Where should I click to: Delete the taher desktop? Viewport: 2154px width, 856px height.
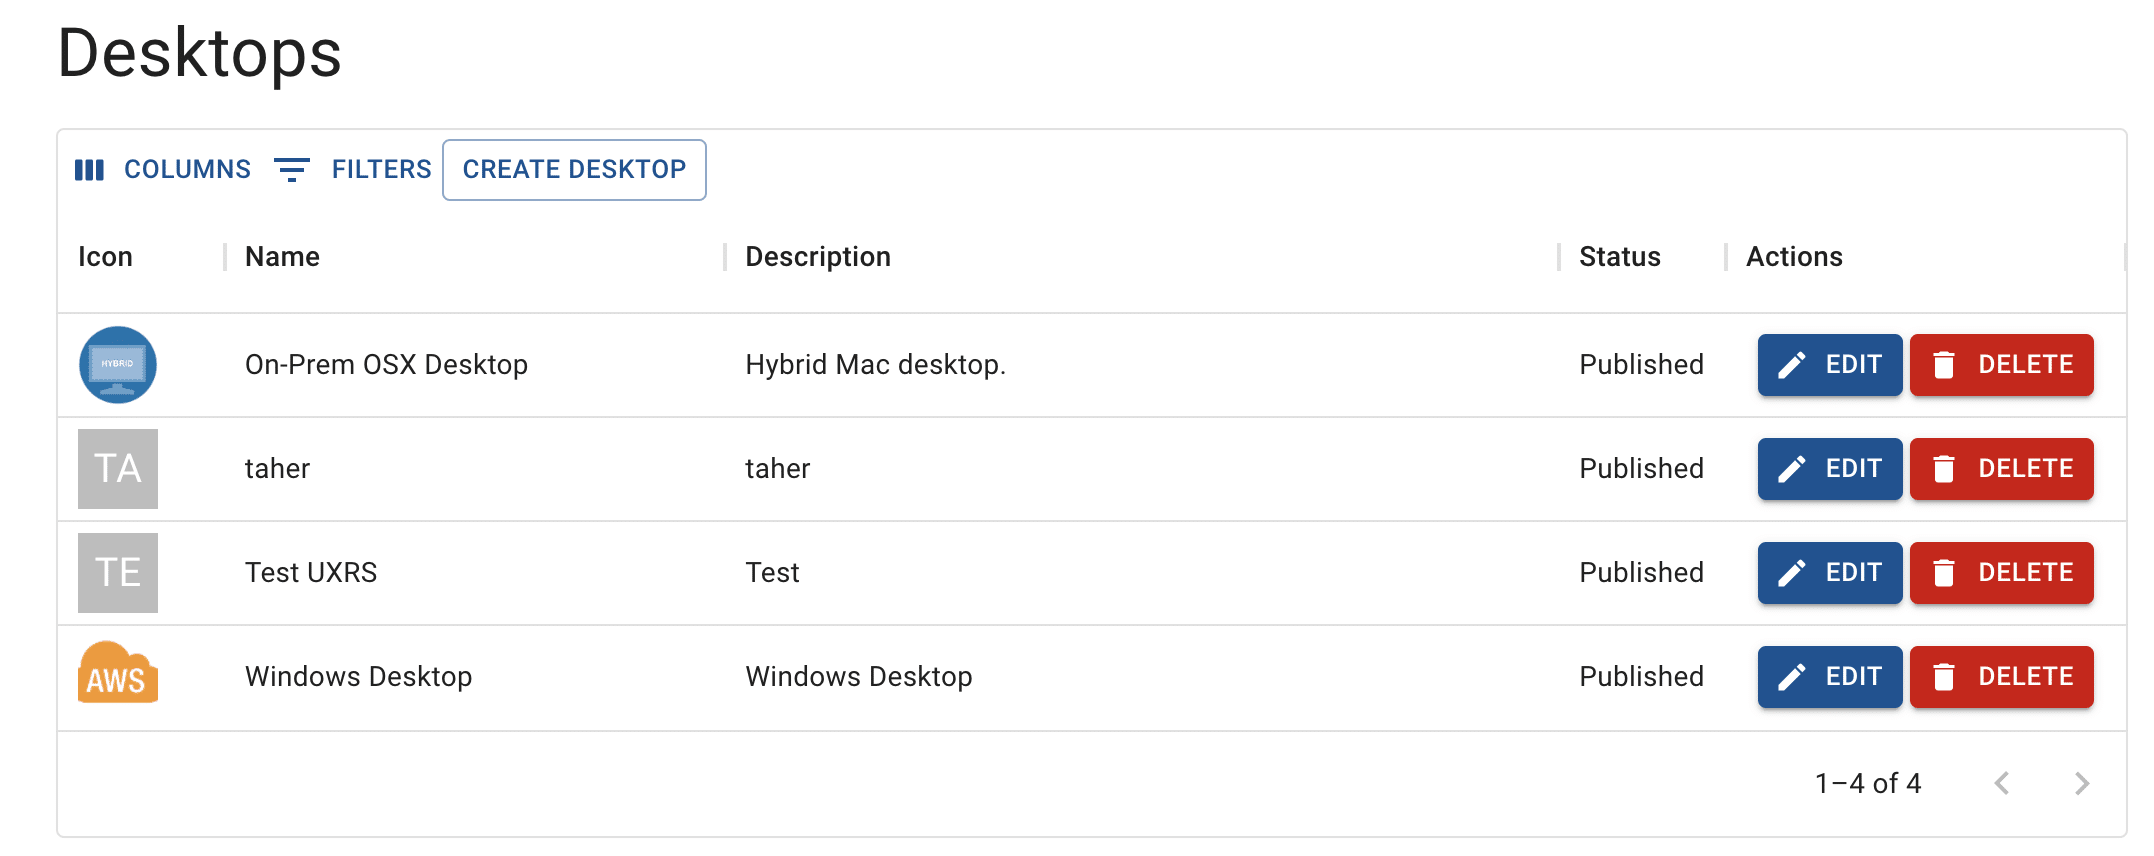pos(2001,469)
